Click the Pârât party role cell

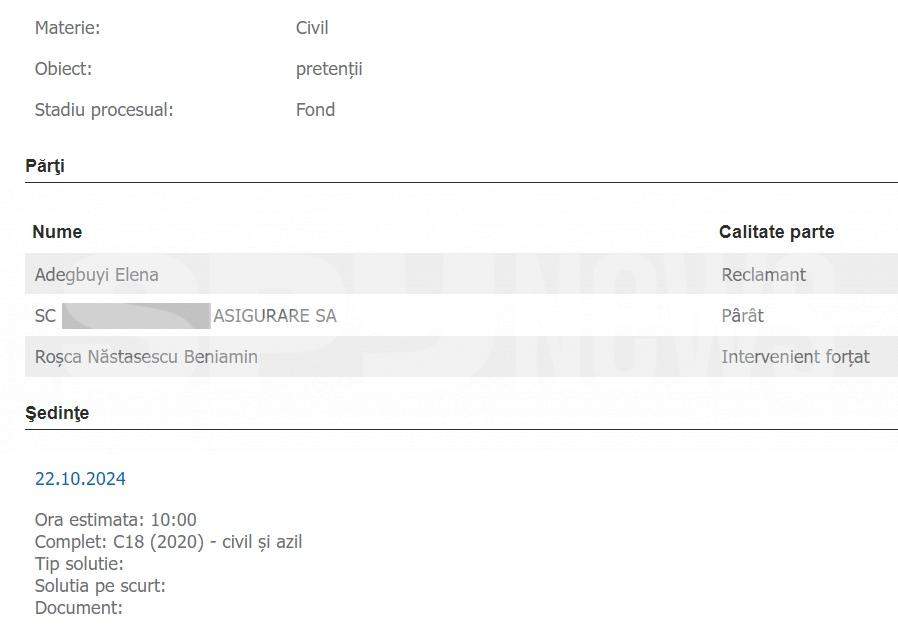point(742,315)
